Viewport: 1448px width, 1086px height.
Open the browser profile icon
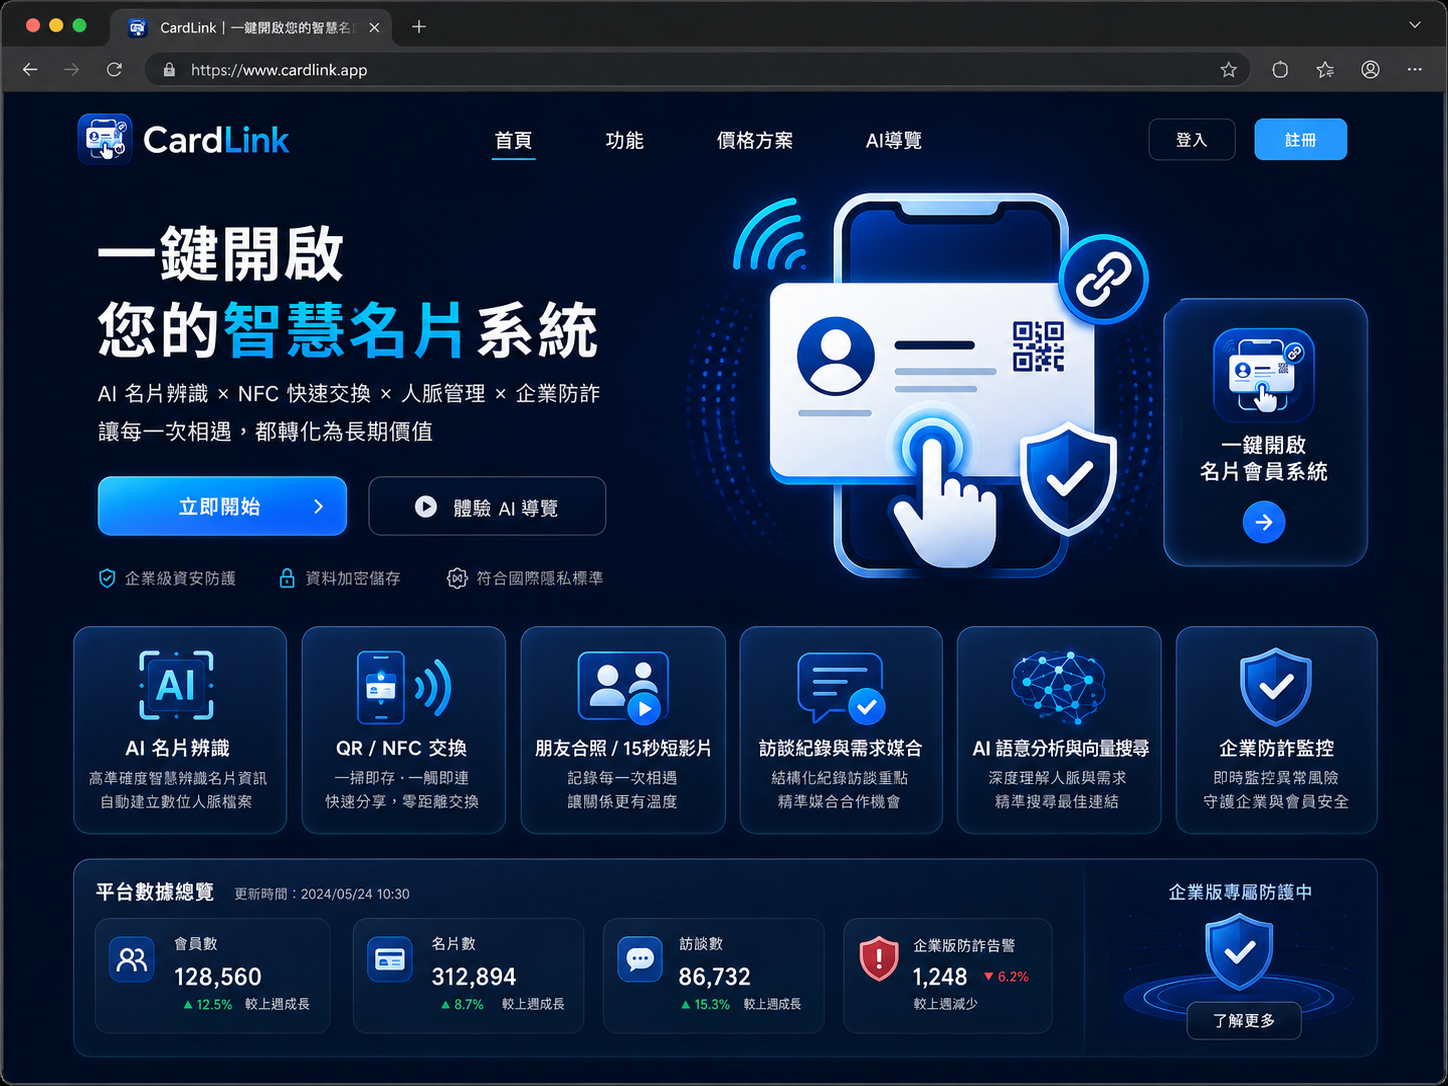coord(1370,70)
